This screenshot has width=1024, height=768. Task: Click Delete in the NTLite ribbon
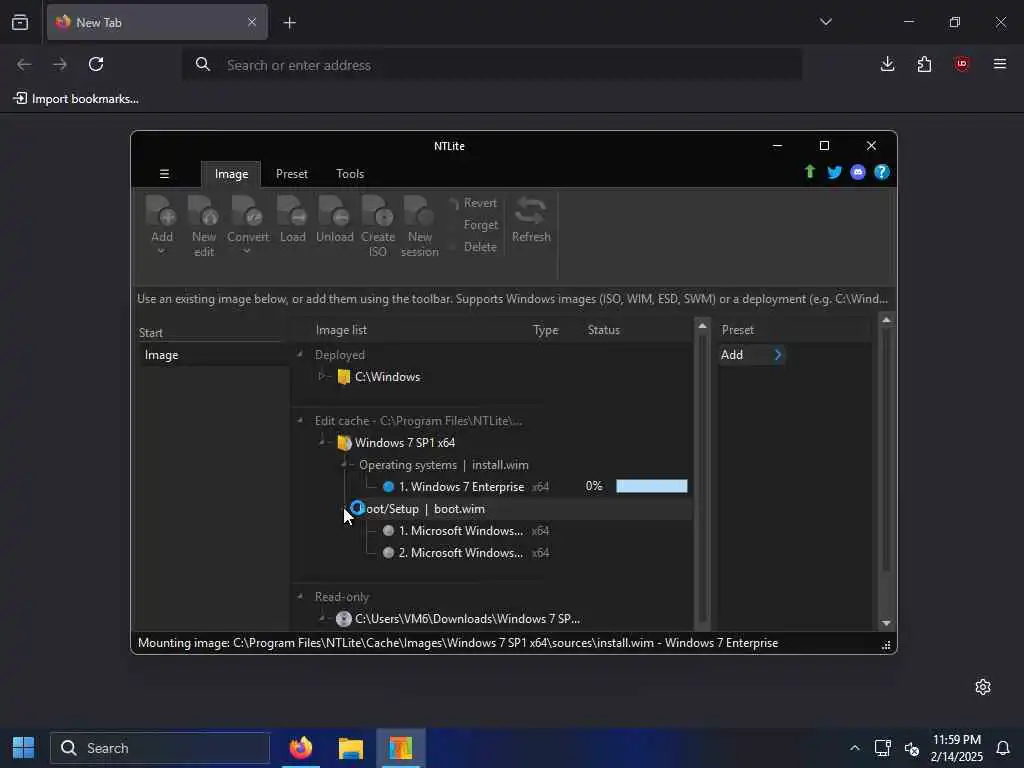click(480, 247)
